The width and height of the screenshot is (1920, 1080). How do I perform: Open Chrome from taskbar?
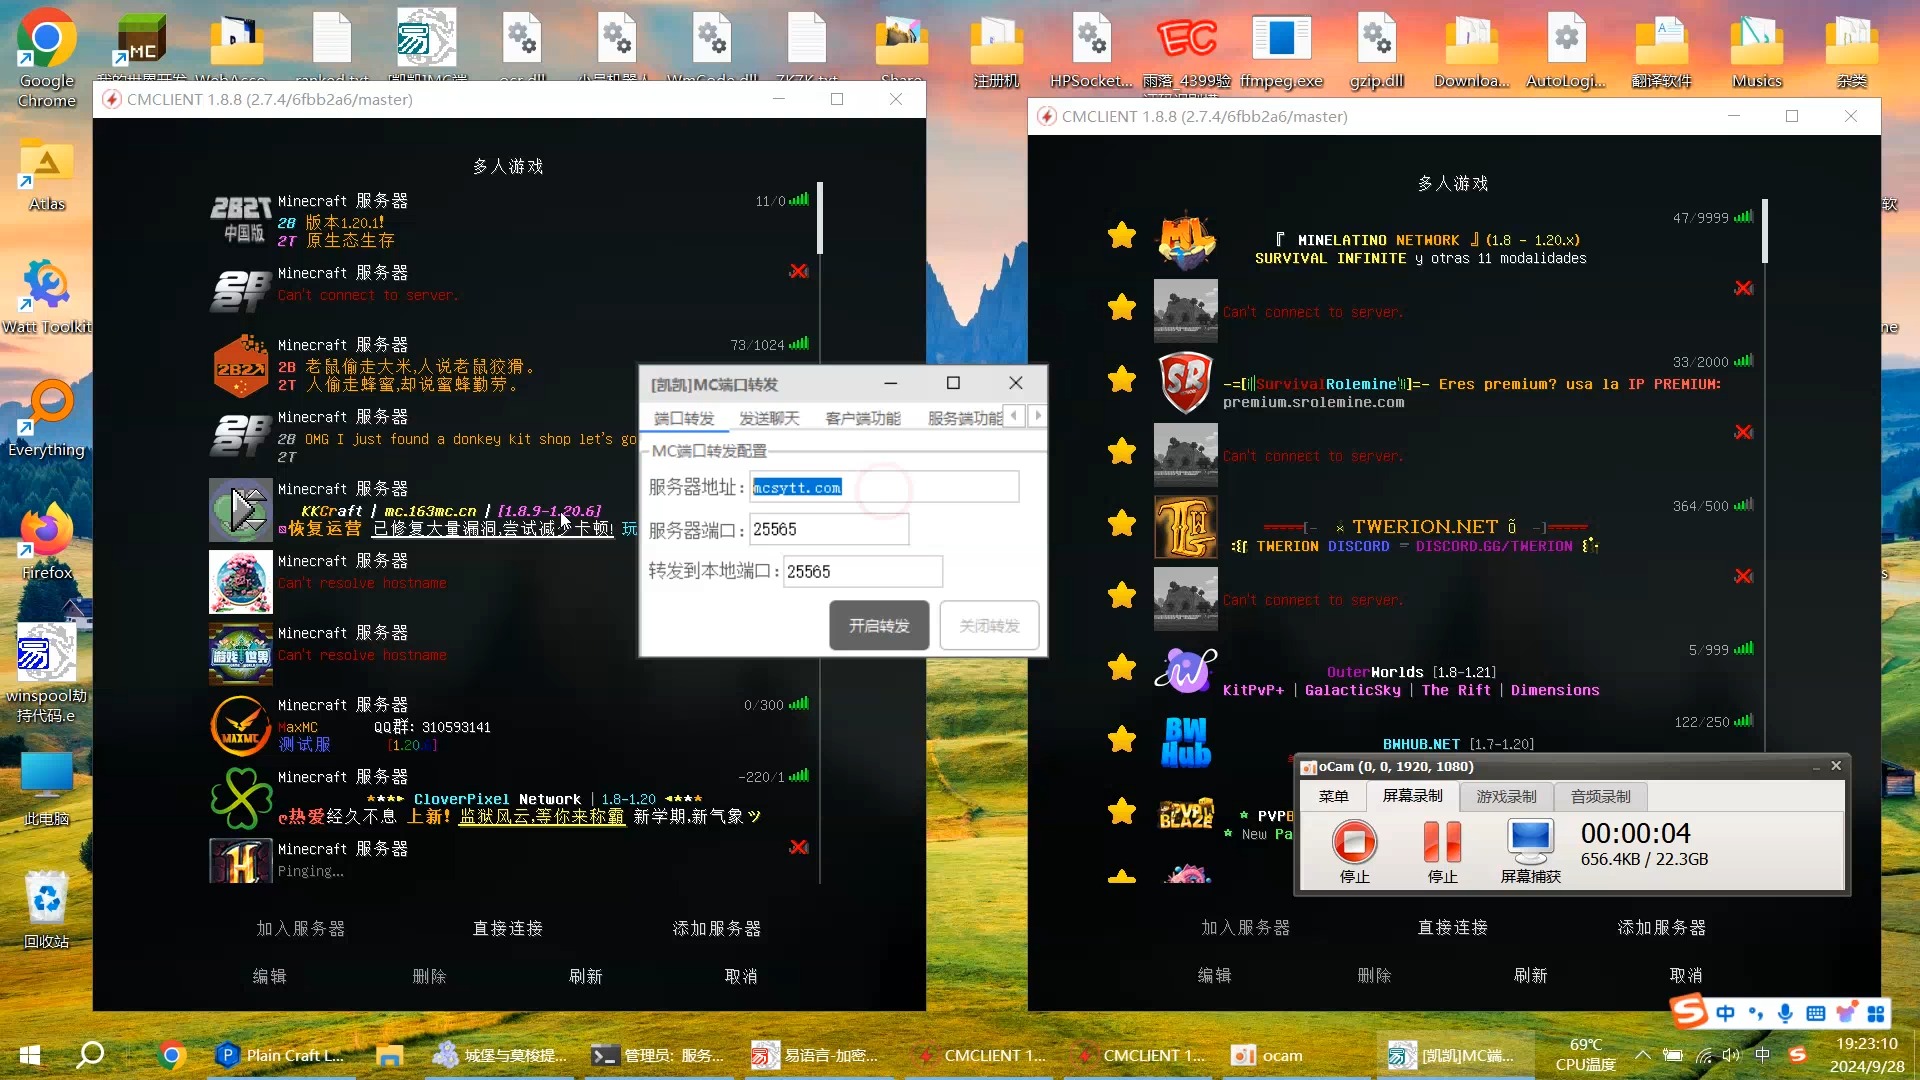tap(172, 1055)
